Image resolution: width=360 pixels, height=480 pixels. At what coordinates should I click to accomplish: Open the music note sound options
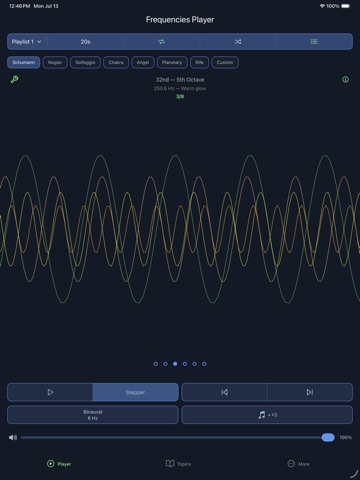(x=267, y=415)
